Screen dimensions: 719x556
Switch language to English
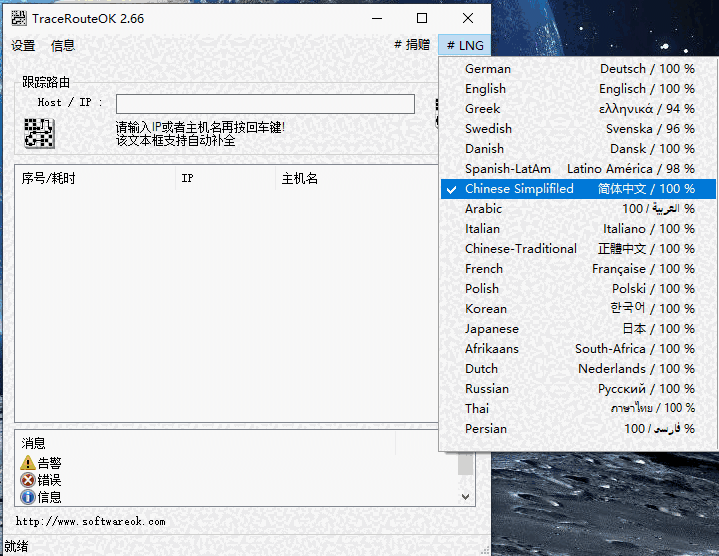coord(578,89)
